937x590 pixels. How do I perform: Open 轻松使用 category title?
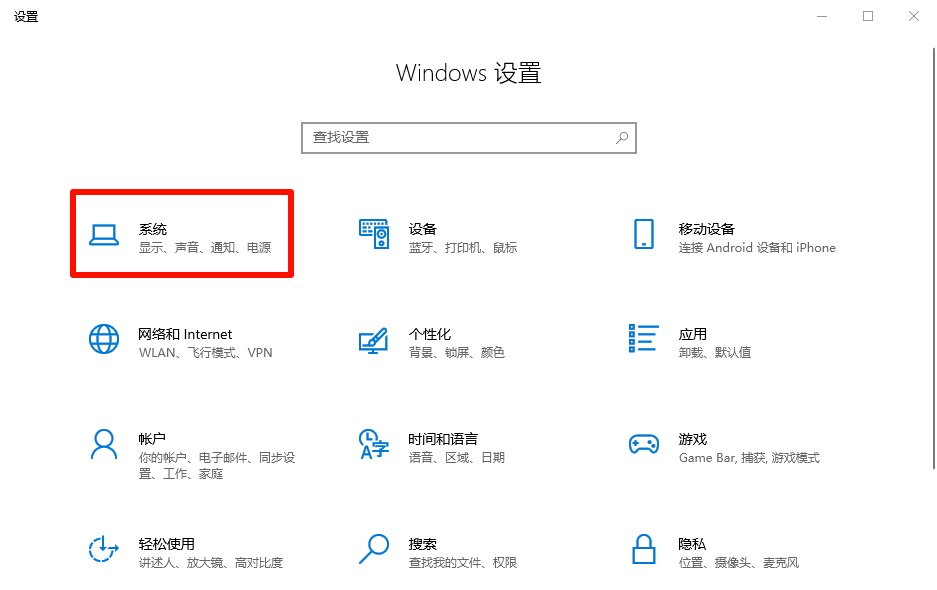click(167, 544)
